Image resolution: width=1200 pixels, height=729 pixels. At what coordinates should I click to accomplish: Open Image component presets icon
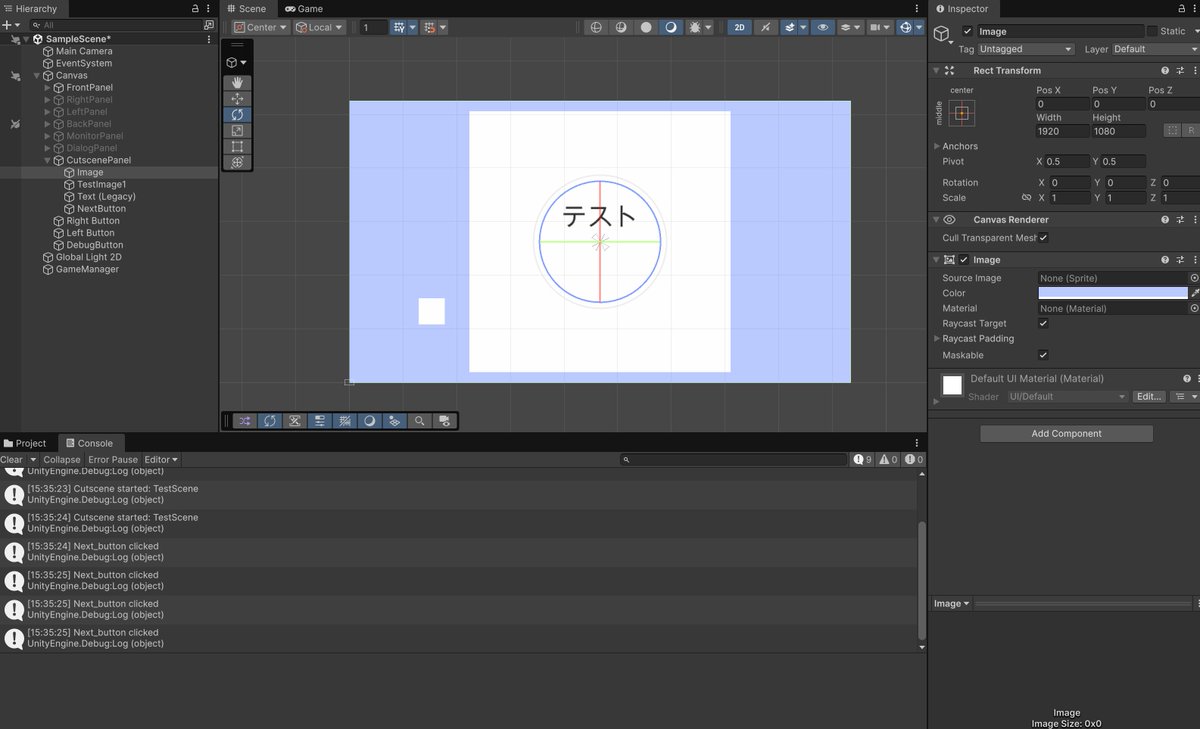(1180, 260)
